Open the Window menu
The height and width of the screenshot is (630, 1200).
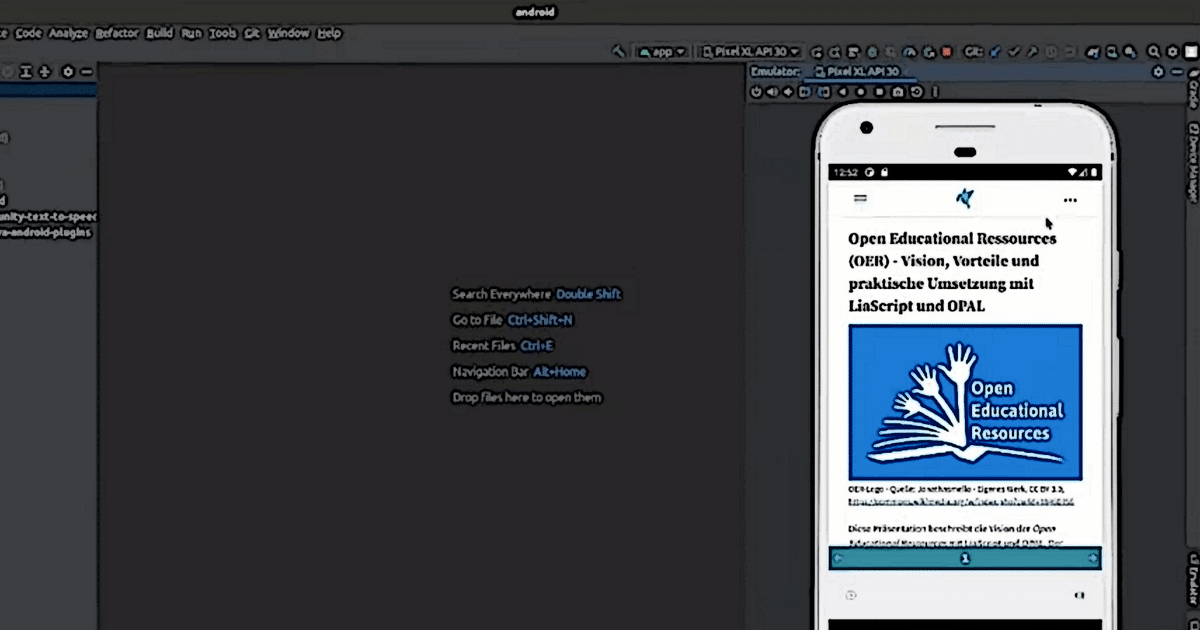click(x=288, y=33)
